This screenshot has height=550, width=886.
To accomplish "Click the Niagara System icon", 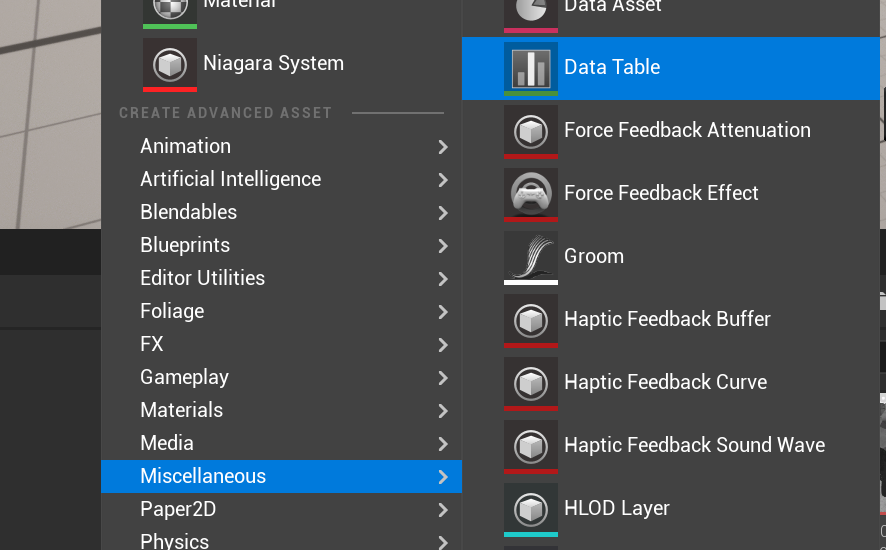I will pyautogui.click(x=169, y=64).
